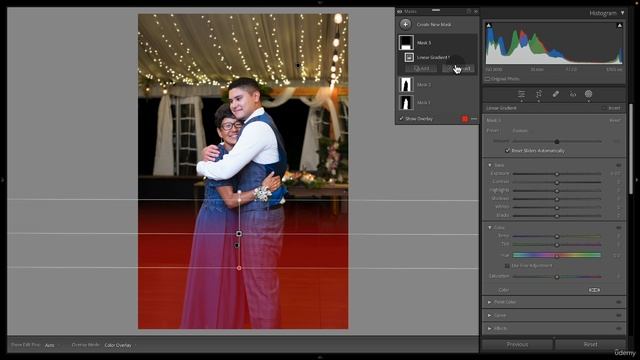Toggle the Point Color section switch
640x360 pixels.
(x=619, y=302)
